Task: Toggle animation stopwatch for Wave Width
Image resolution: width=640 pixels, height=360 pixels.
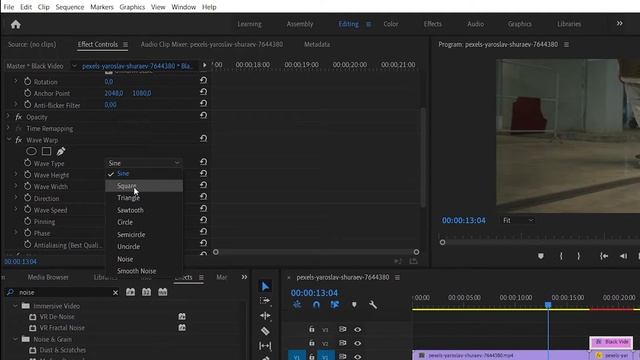Action: click(27, 186)
